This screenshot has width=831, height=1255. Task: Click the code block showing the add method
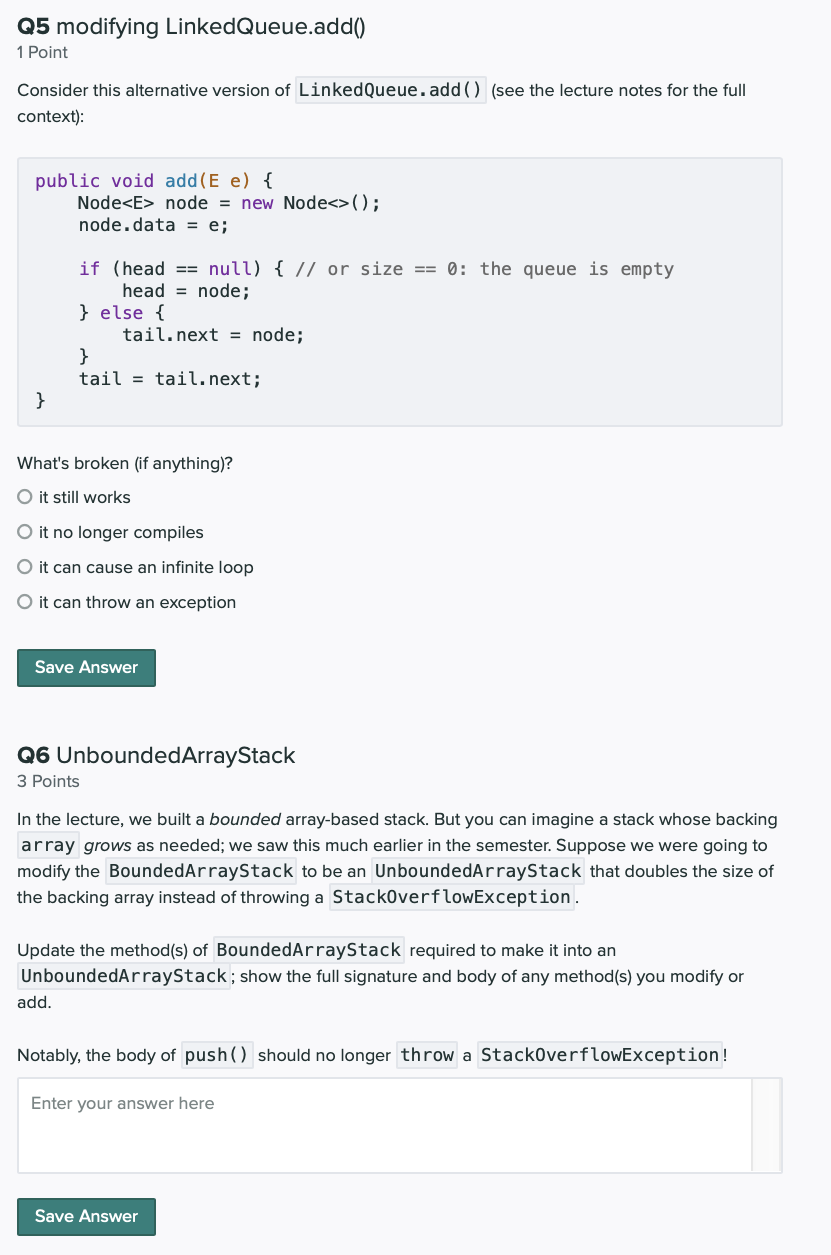coord(400,290)
